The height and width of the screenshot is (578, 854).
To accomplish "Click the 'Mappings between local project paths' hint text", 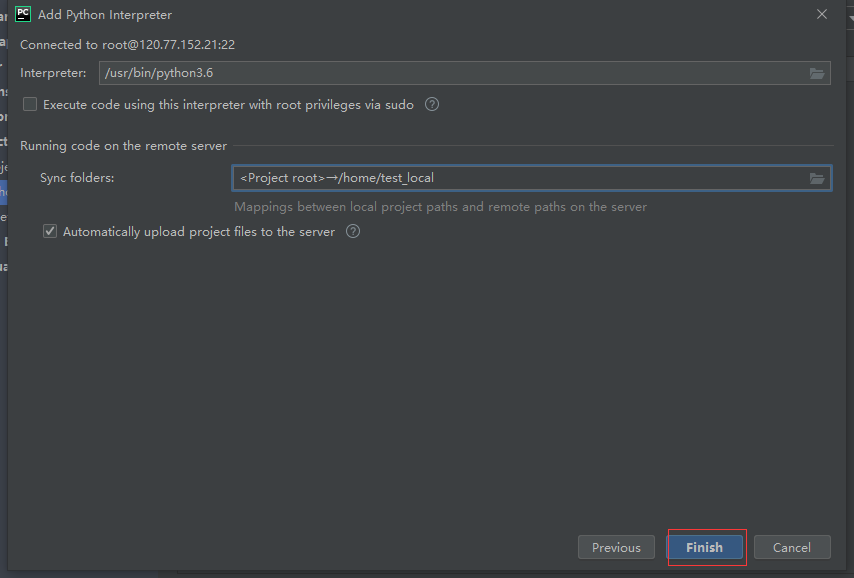I will click(440, 207).
